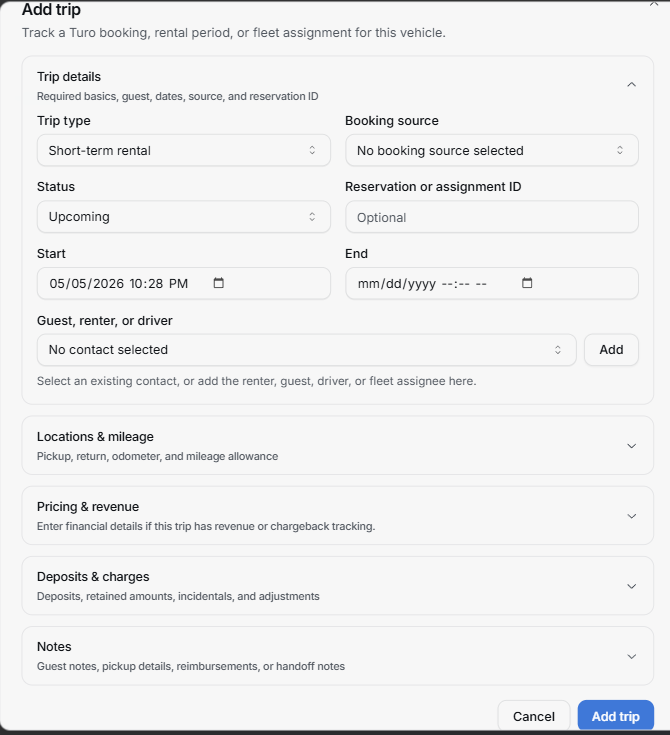The width and height of the screenshot is (670, 735).
Task: Expand the Pricing & revenue section
Action: point(632,516)
